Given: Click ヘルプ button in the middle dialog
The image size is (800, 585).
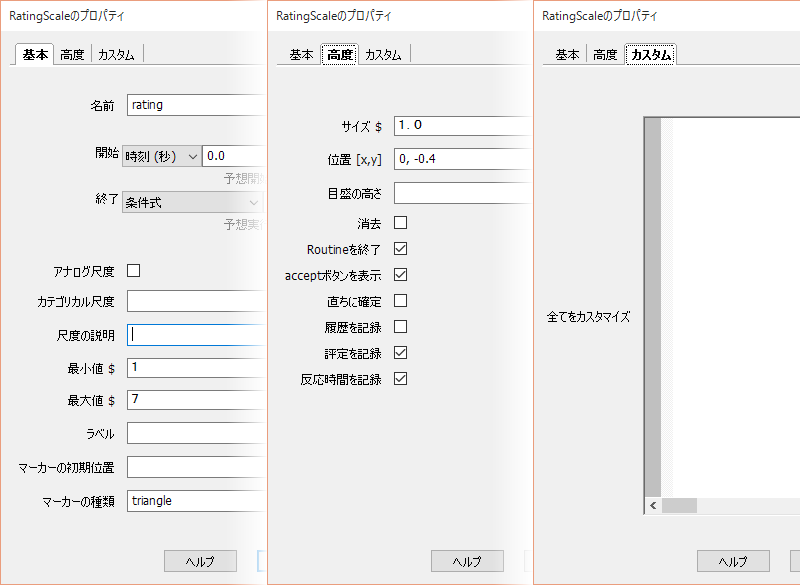Looking at the screenshot, I should [467, 561].
